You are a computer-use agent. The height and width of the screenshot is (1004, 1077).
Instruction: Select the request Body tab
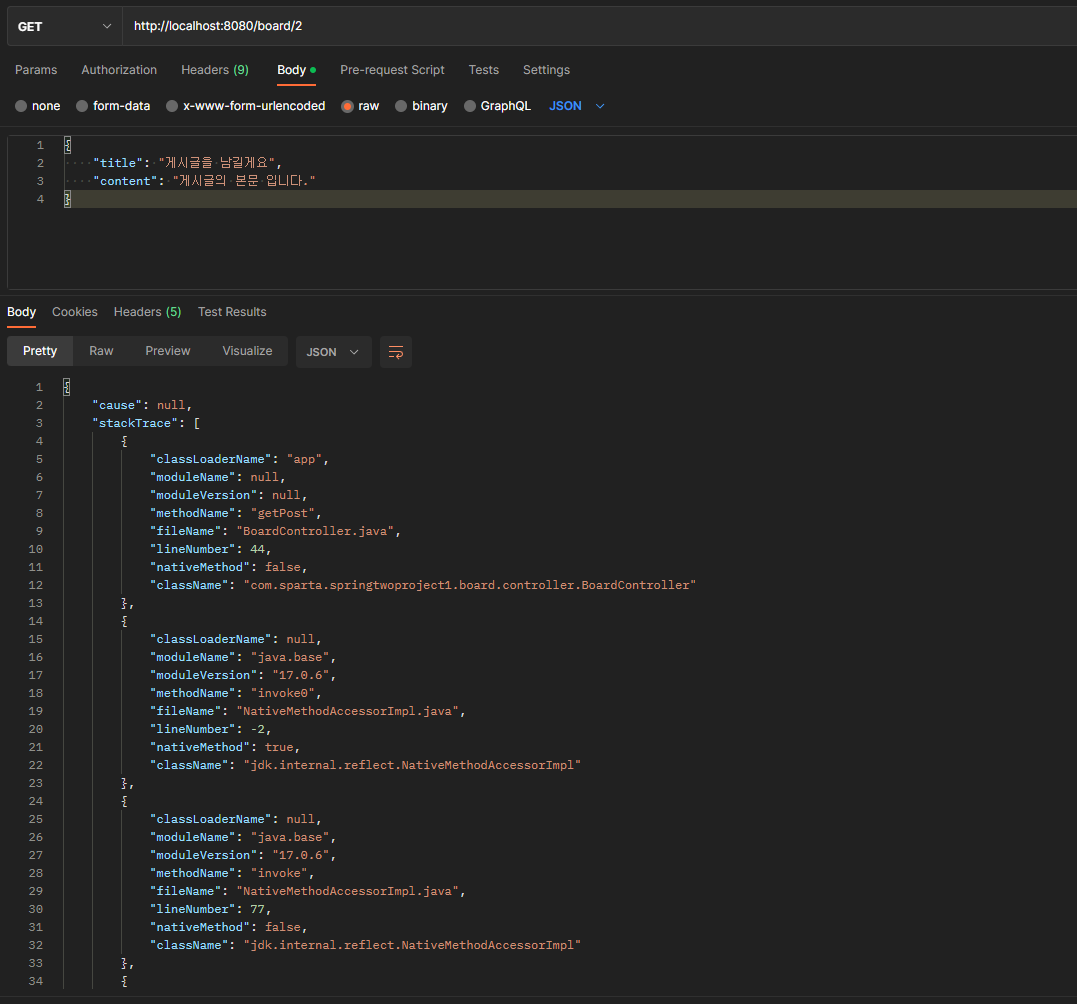(296, 70)
